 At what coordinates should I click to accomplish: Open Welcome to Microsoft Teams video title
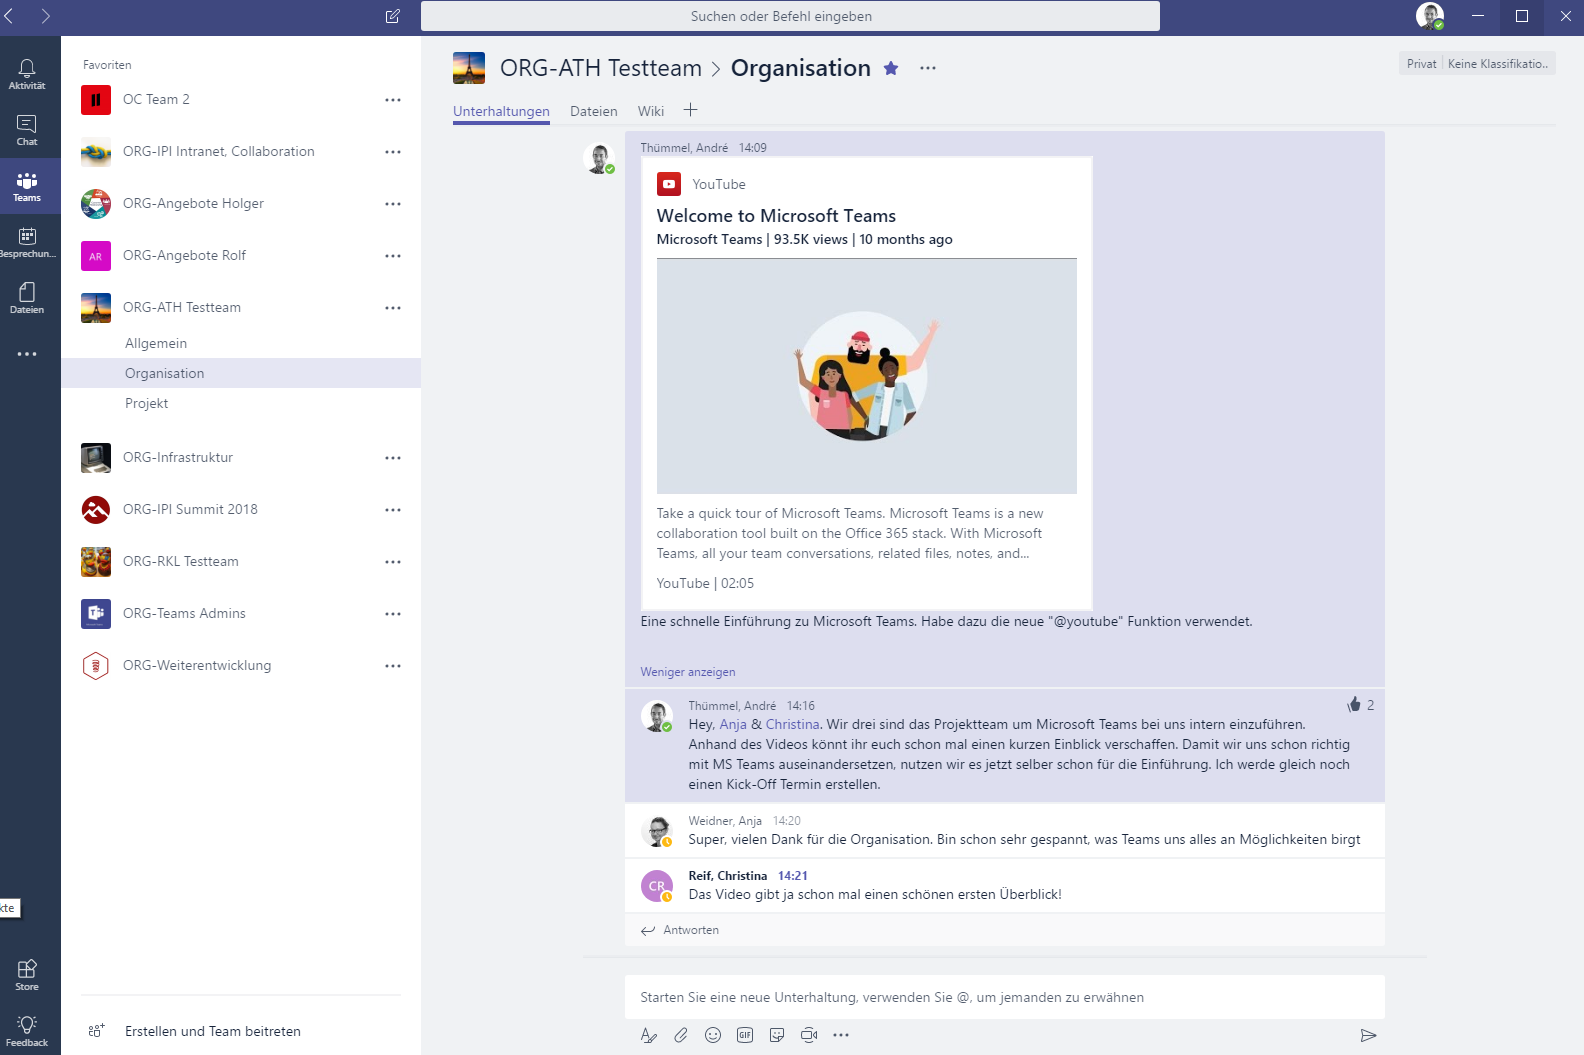click(776, 216)
